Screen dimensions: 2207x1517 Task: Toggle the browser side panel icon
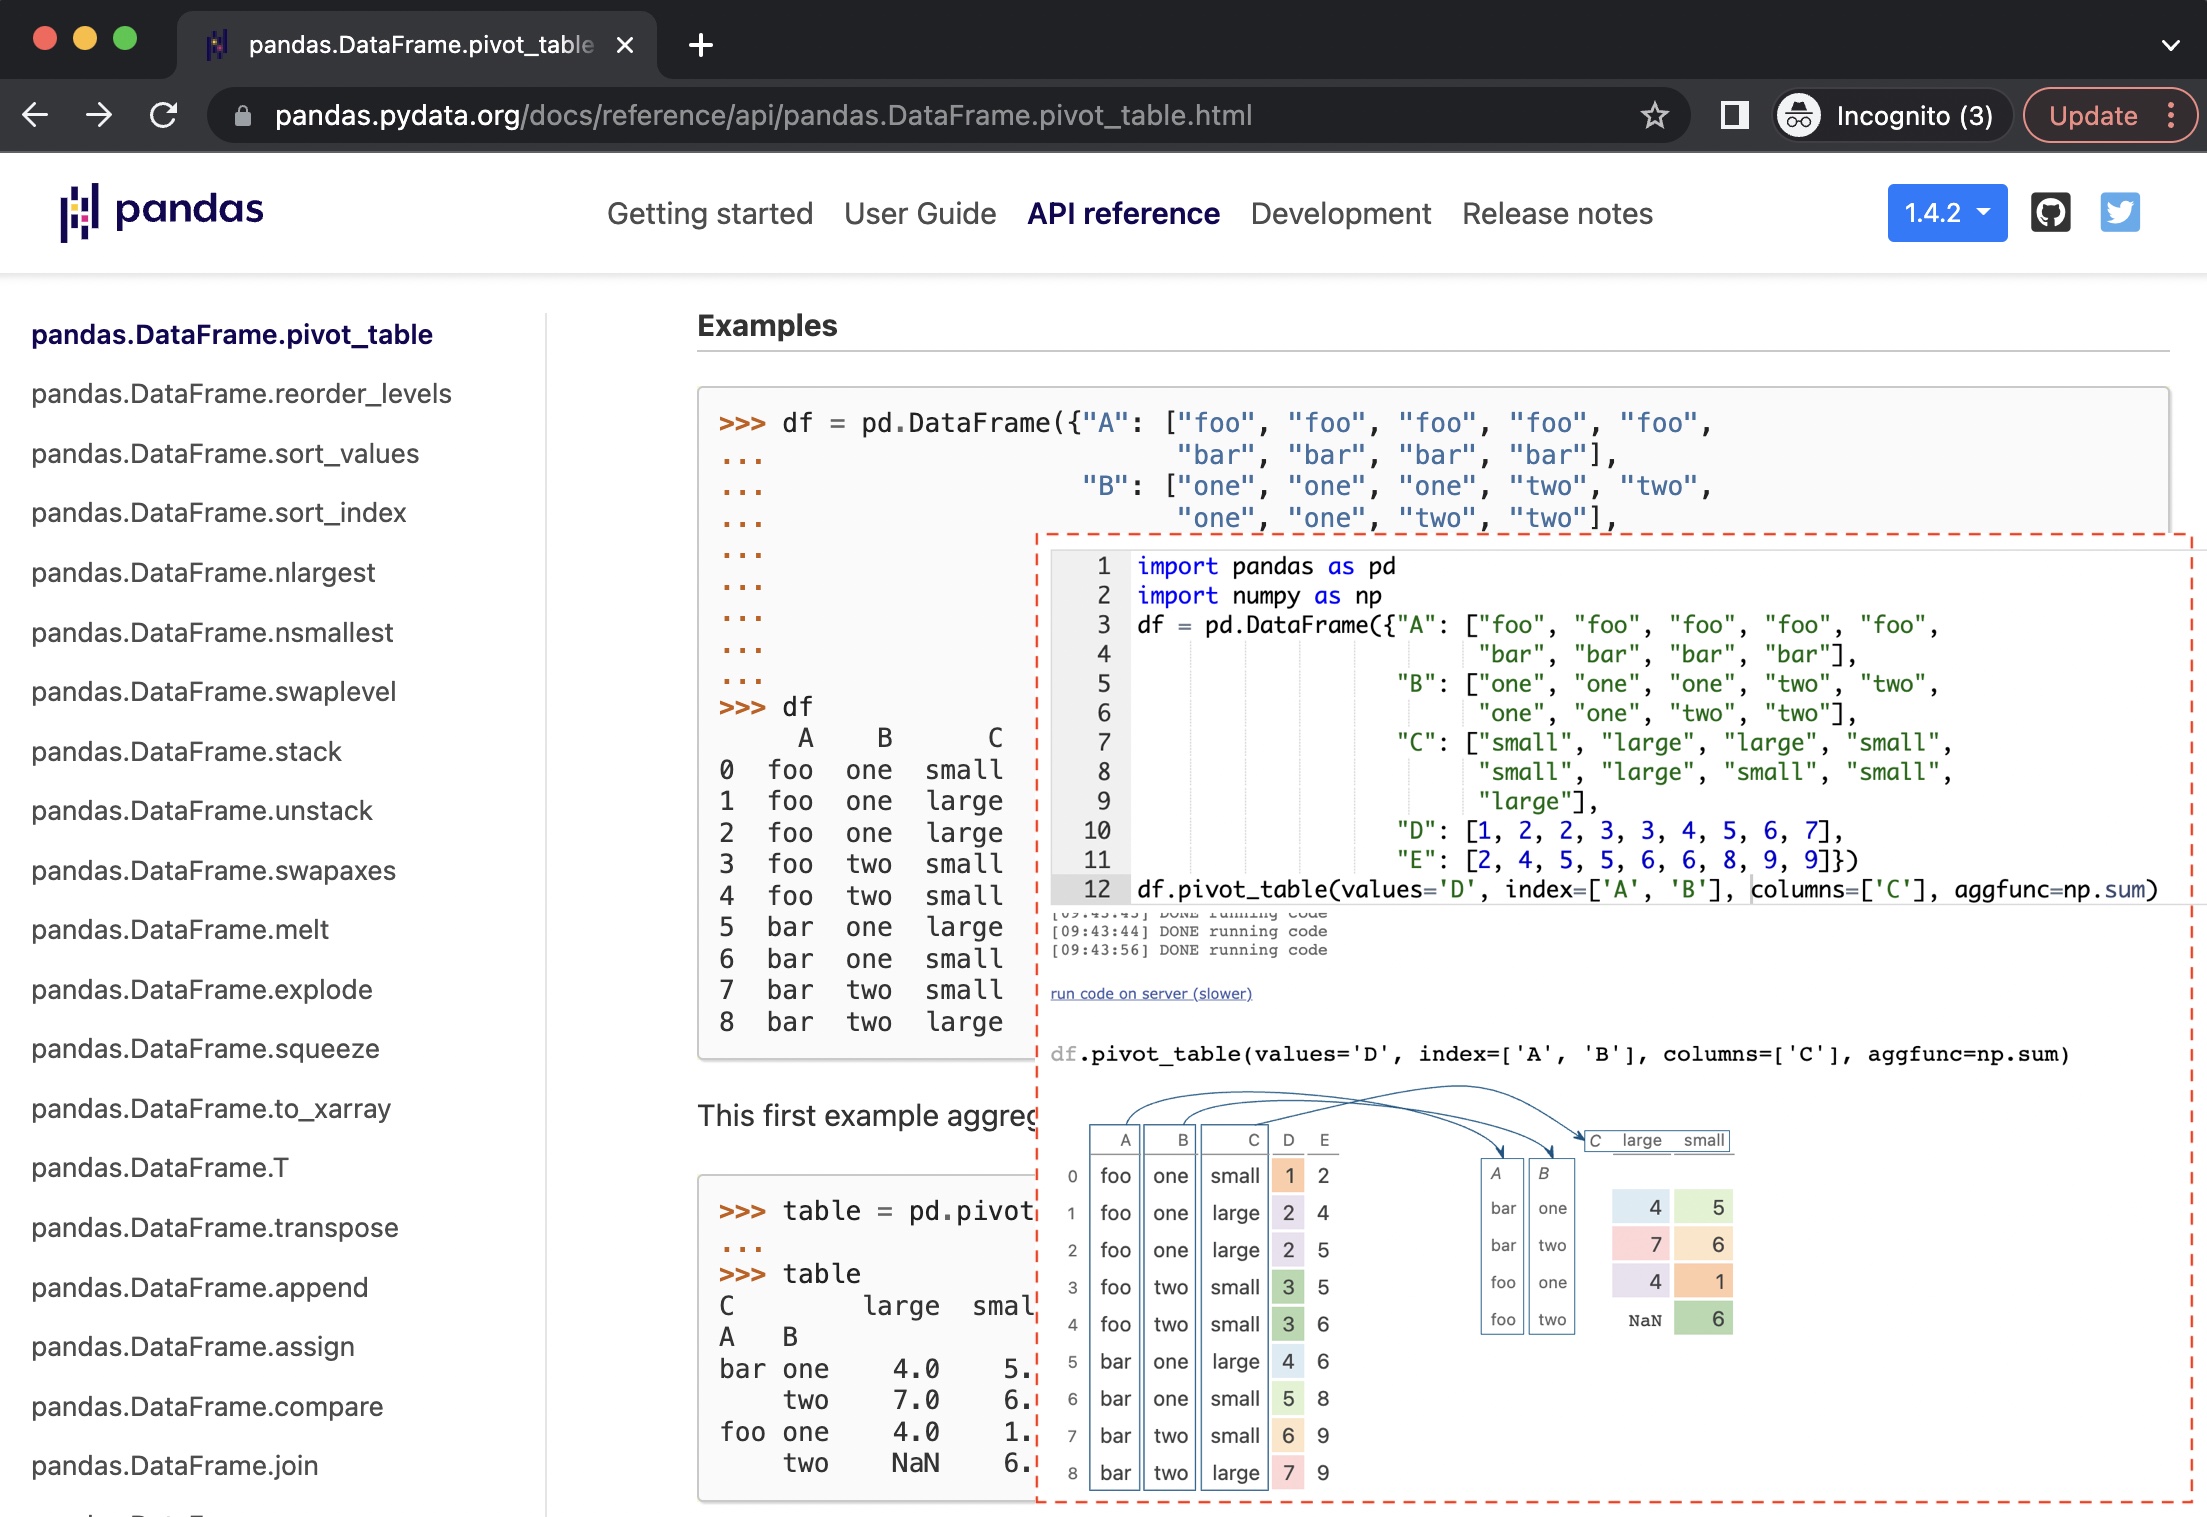(x=1734, y=116)
